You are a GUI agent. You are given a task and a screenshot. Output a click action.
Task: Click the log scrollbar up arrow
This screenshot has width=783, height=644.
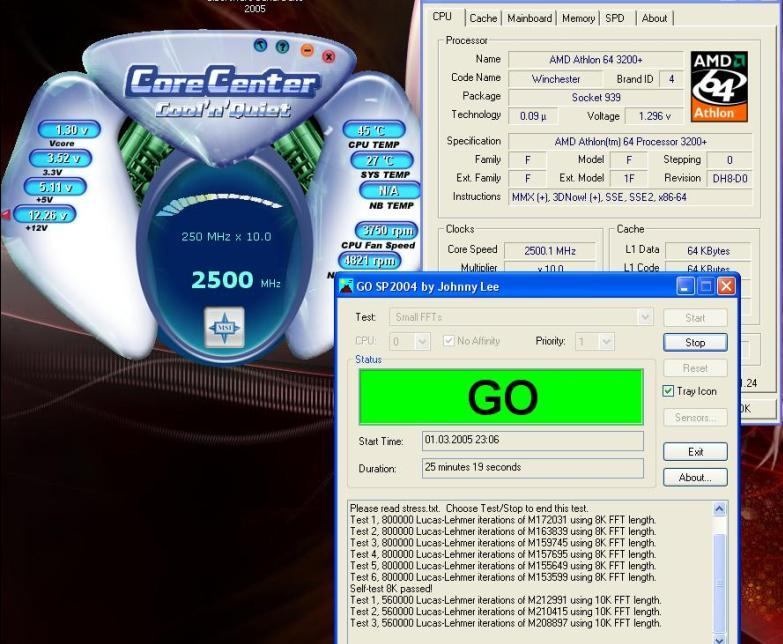(719, 509)
